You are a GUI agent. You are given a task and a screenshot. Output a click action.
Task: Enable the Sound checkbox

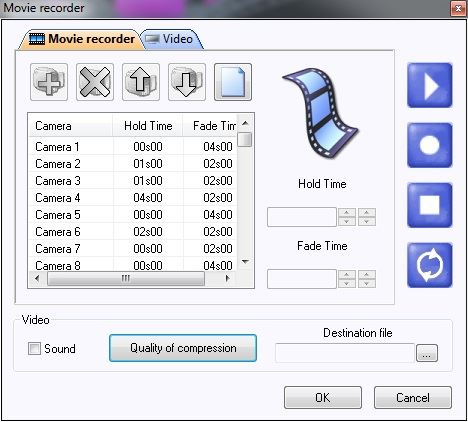point(34,349)
